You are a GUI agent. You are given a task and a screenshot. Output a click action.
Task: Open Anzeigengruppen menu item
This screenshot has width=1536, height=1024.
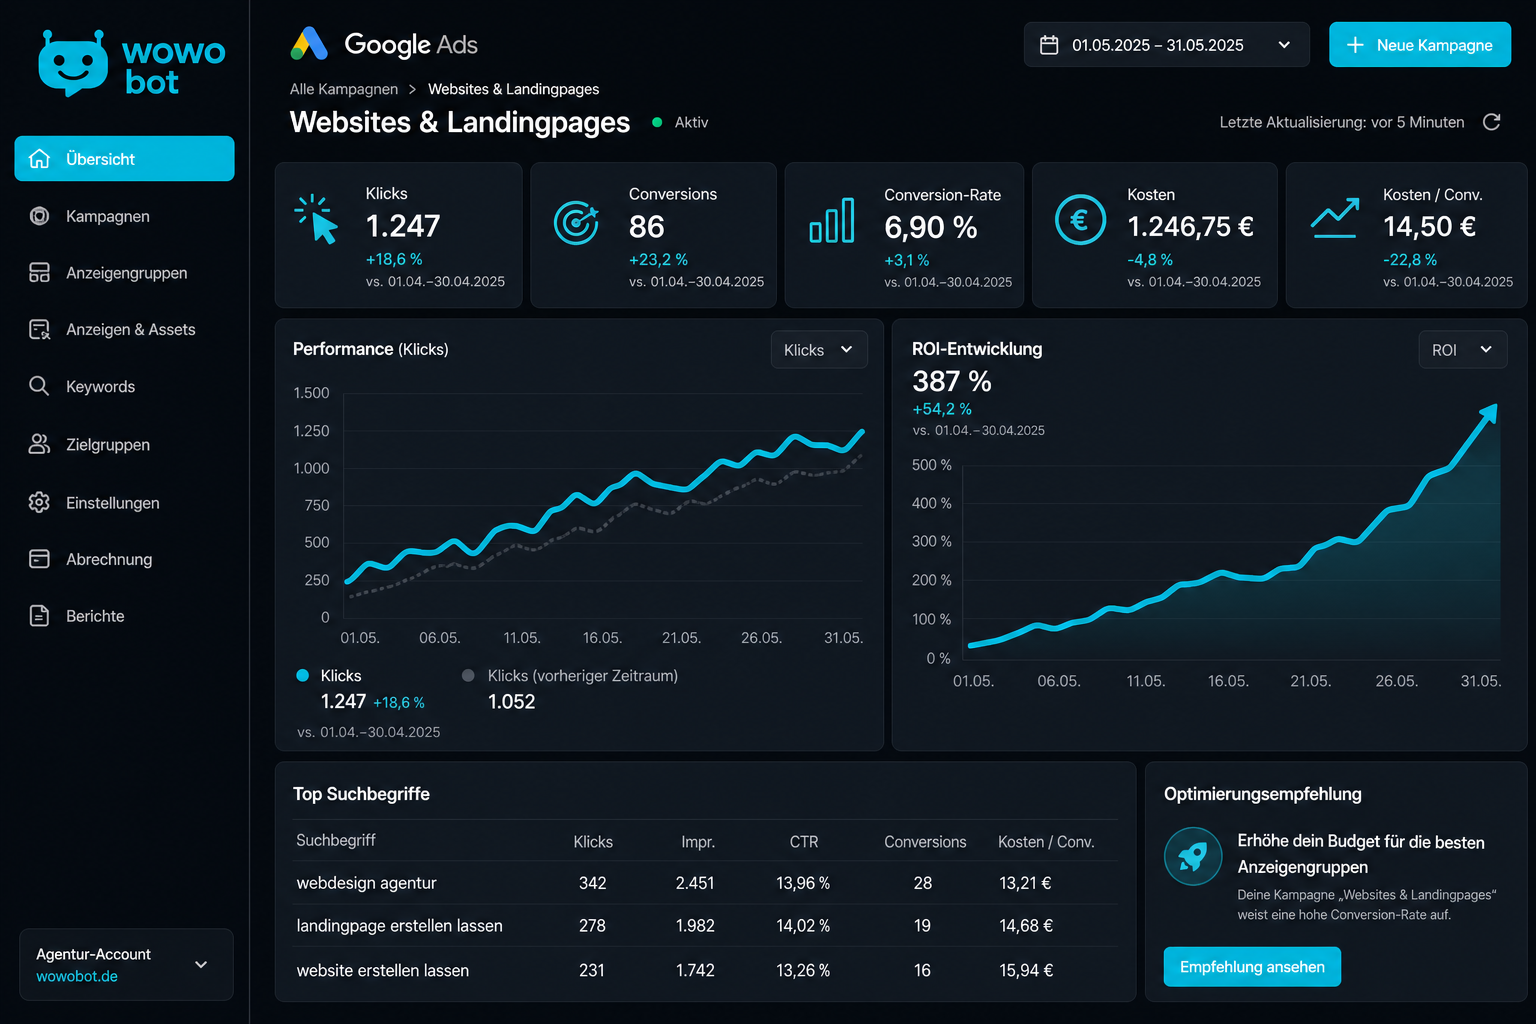124,273
